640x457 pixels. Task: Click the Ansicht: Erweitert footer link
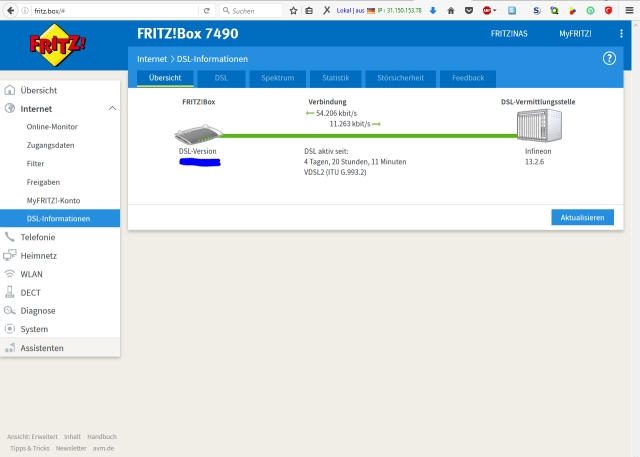32,437
